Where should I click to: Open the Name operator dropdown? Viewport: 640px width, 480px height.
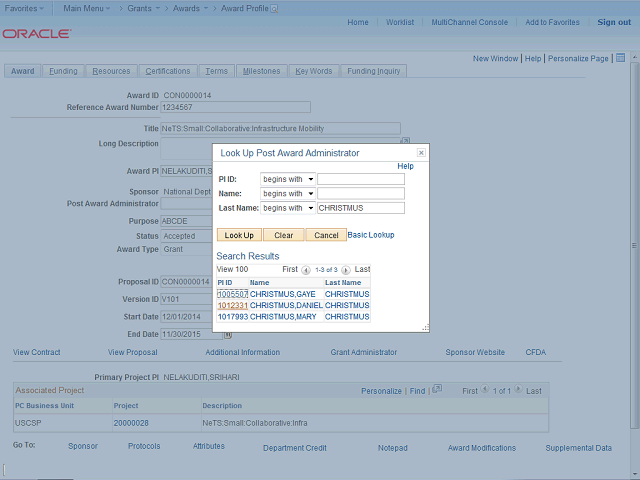(x=288, y=193)
